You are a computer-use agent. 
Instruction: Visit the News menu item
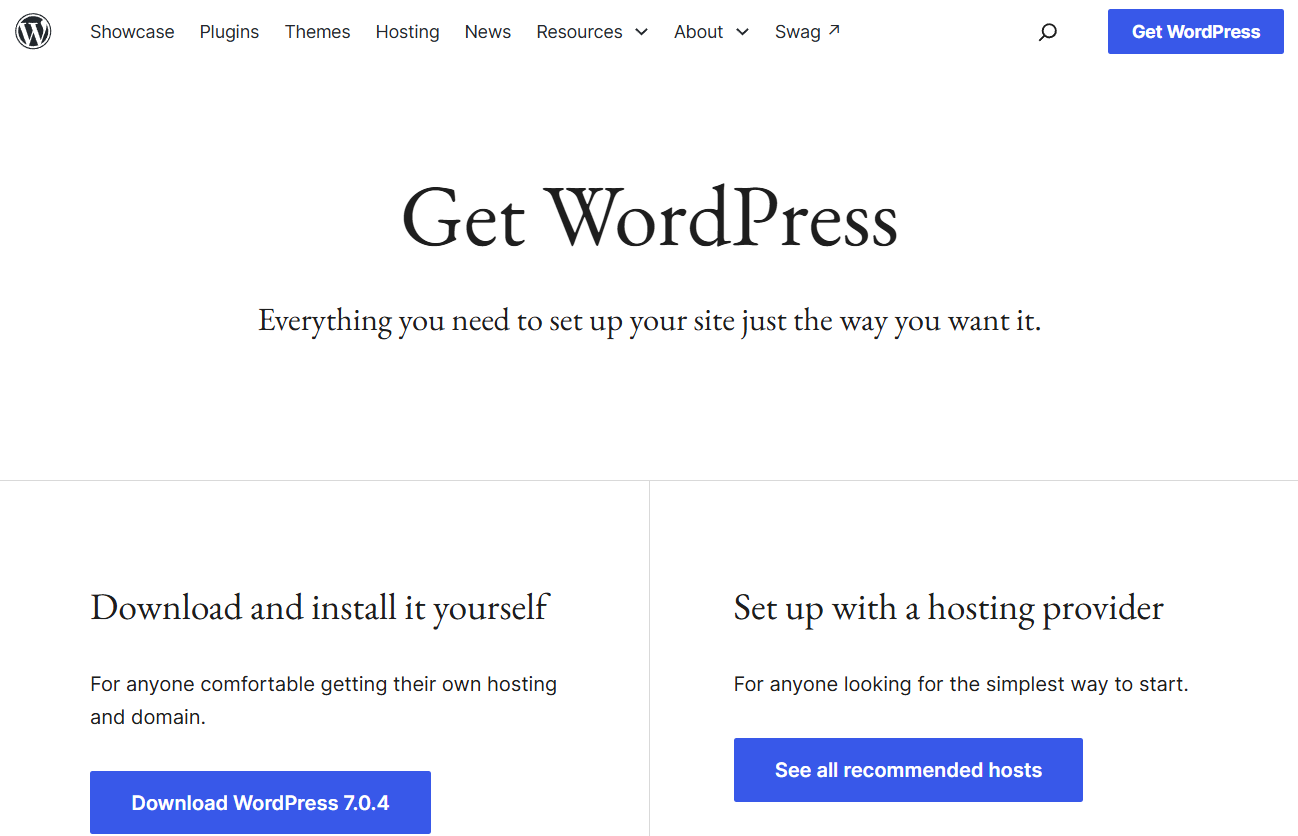coord(488,32)
